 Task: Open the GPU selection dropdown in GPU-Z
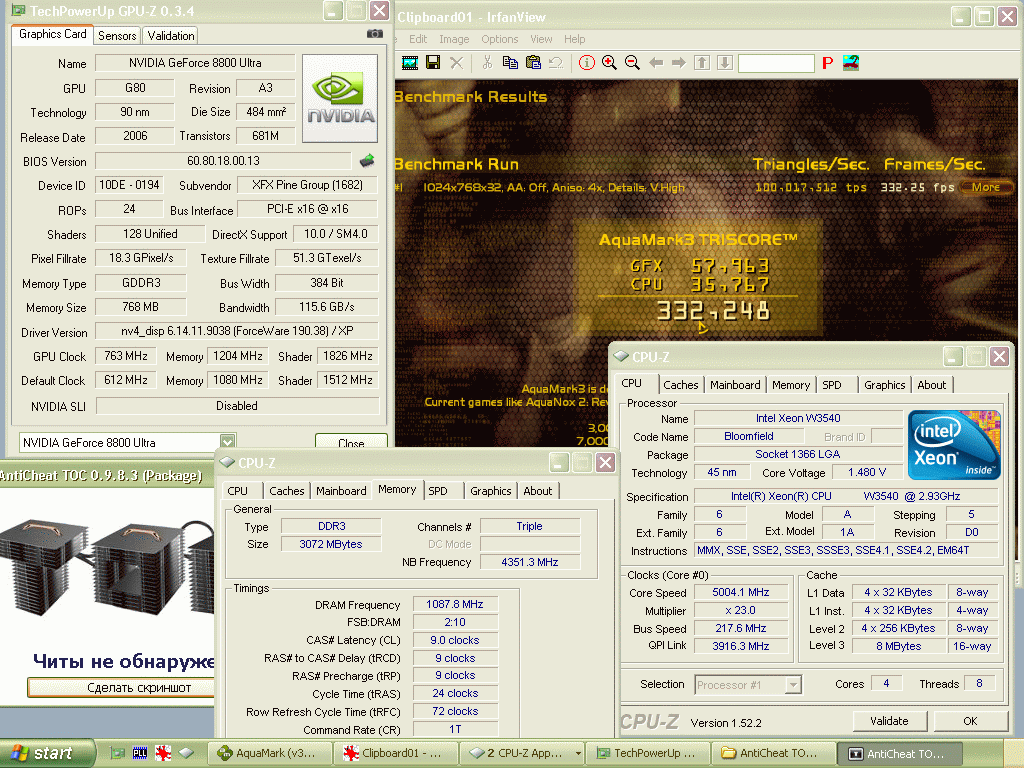227,442
